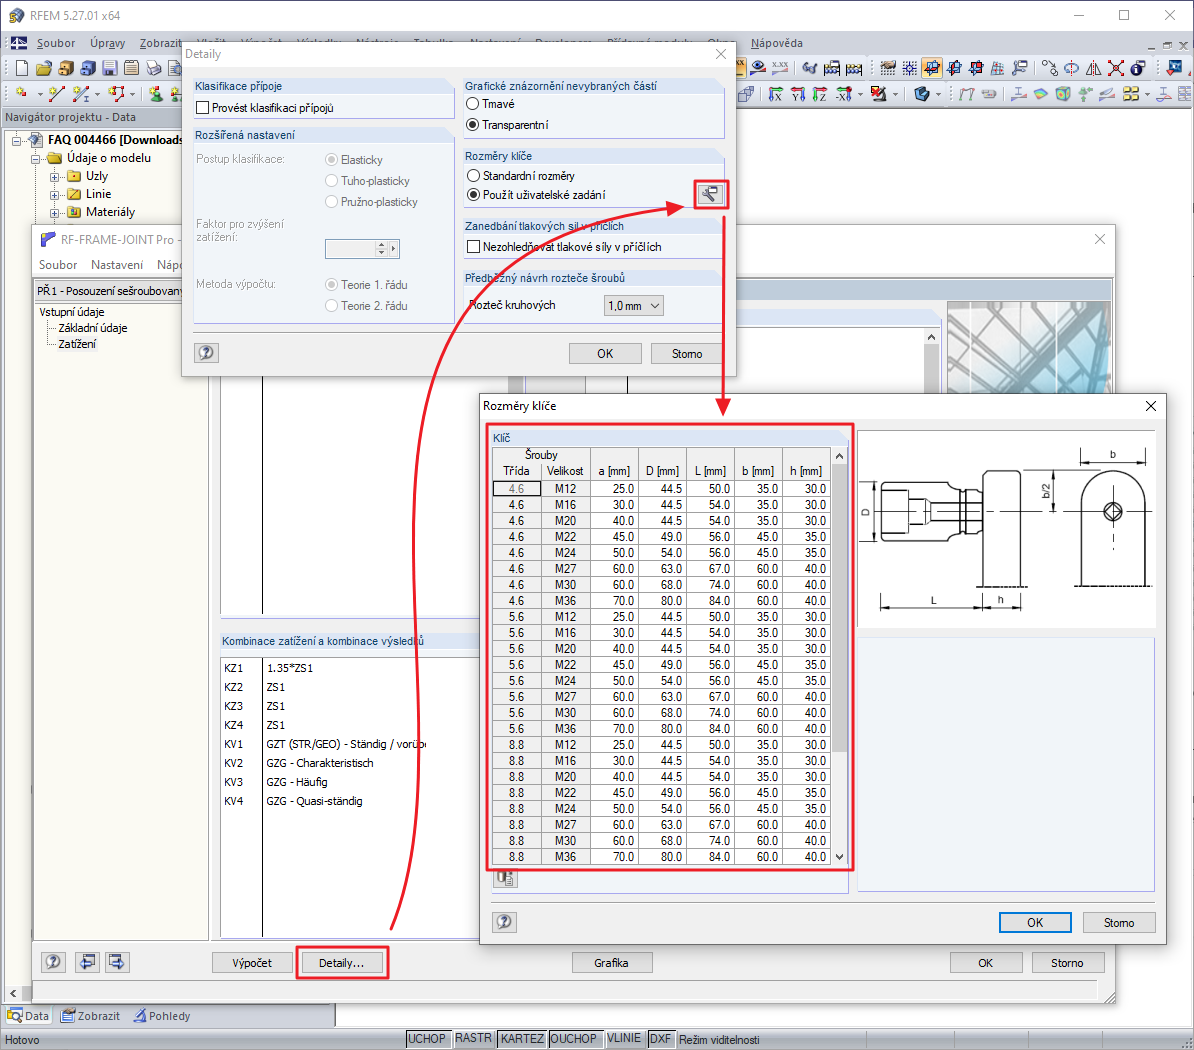Choose Použít uživatelské zadání radio button
1194x1050 pixels.
click(x=474, y=195)
